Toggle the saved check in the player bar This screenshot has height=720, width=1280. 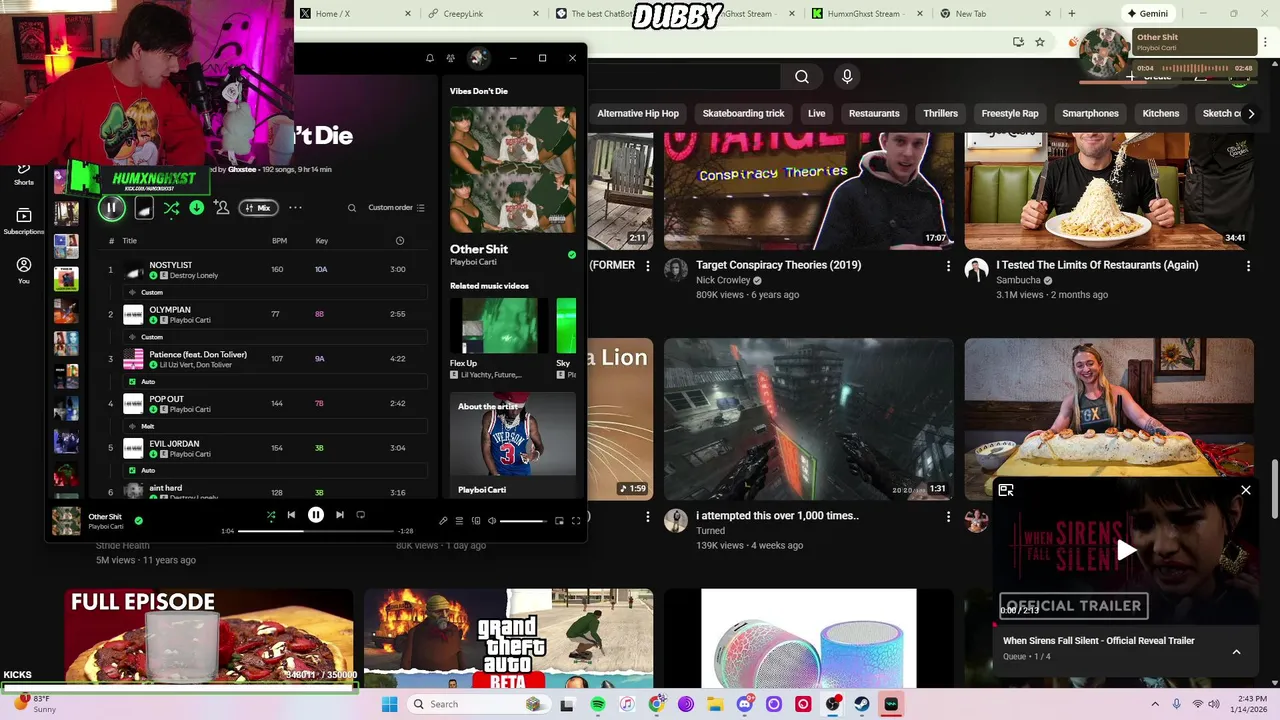point(139,520)
